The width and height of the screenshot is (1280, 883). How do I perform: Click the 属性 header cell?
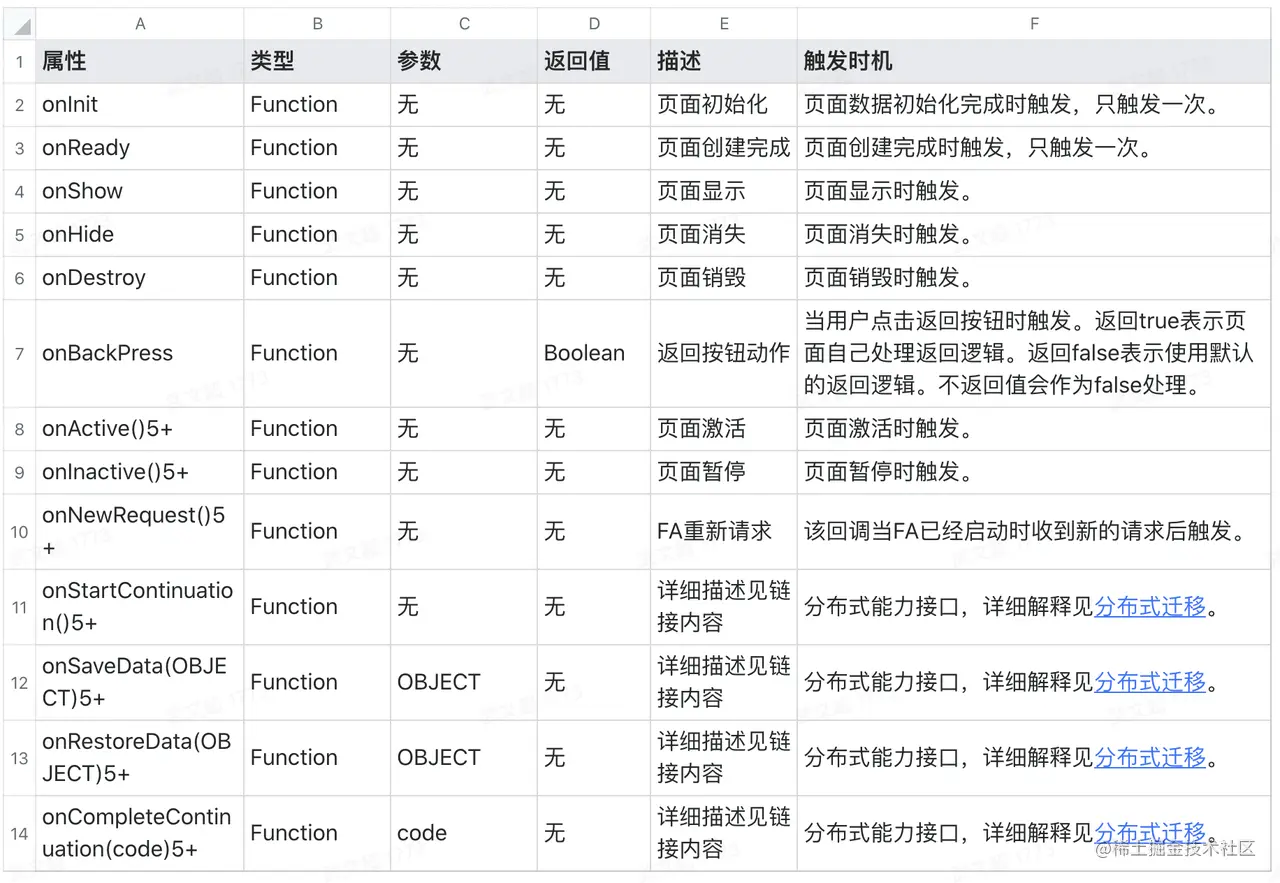[x=140, y=61]
